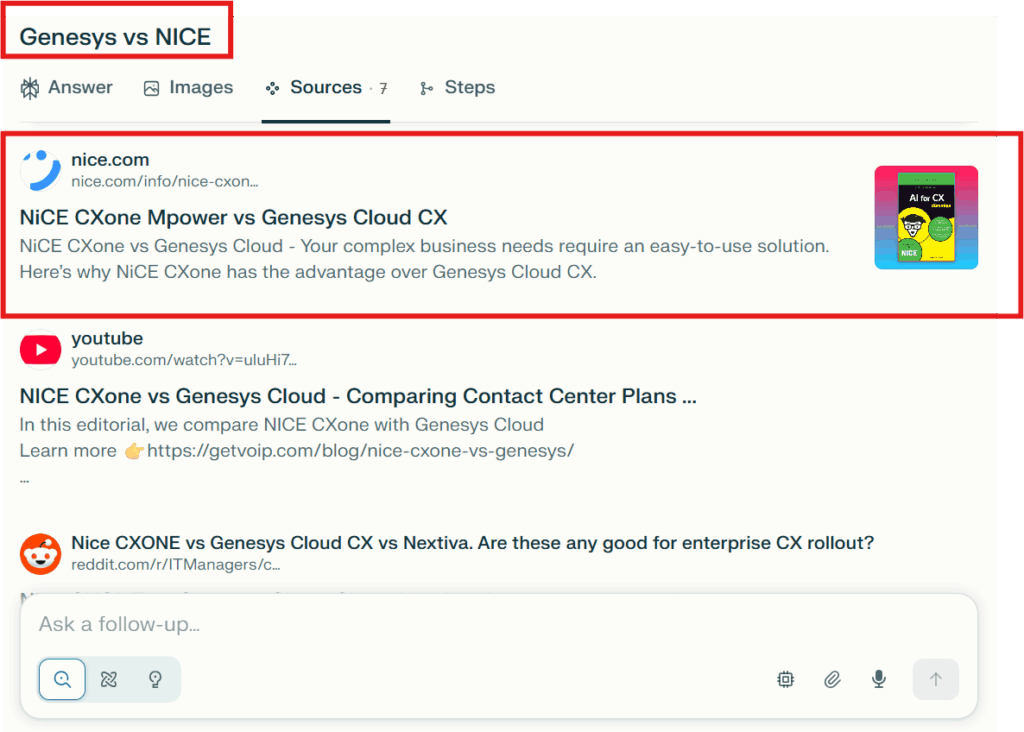Click the Images tab picture icon
Viewport: 1024px width, 732px height.
click(152, 89)
